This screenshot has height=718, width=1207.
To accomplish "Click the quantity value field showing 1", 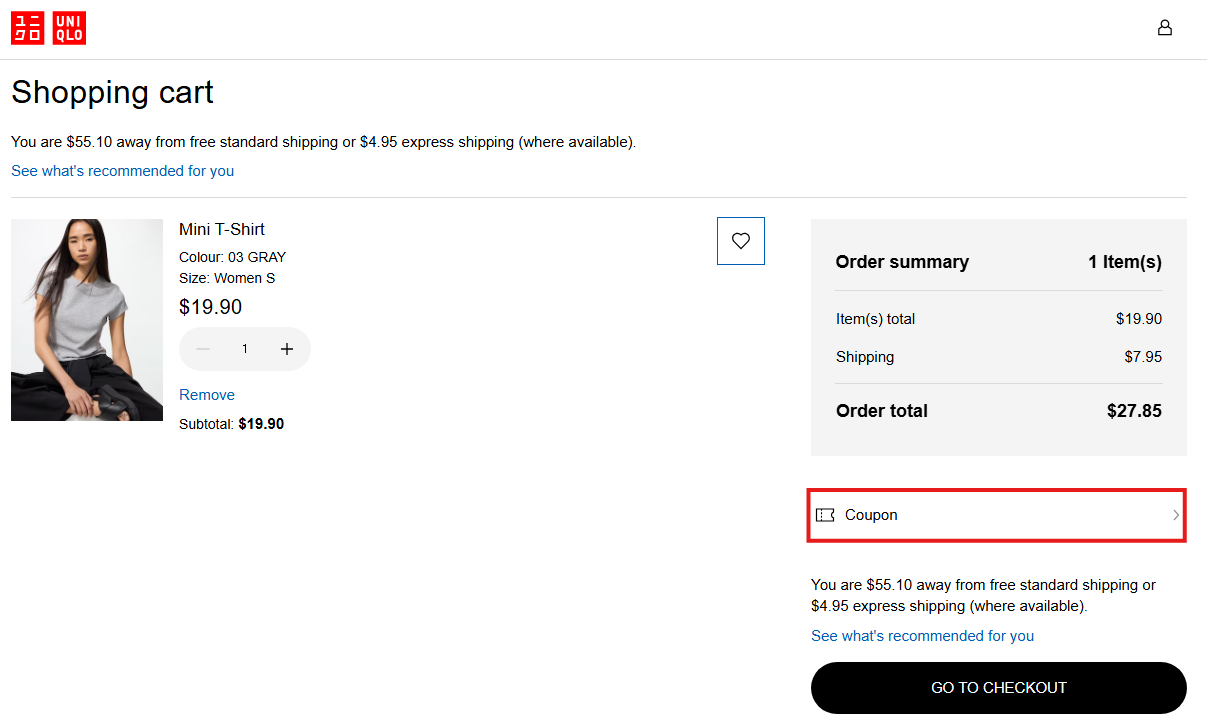I will click(245, 349).
